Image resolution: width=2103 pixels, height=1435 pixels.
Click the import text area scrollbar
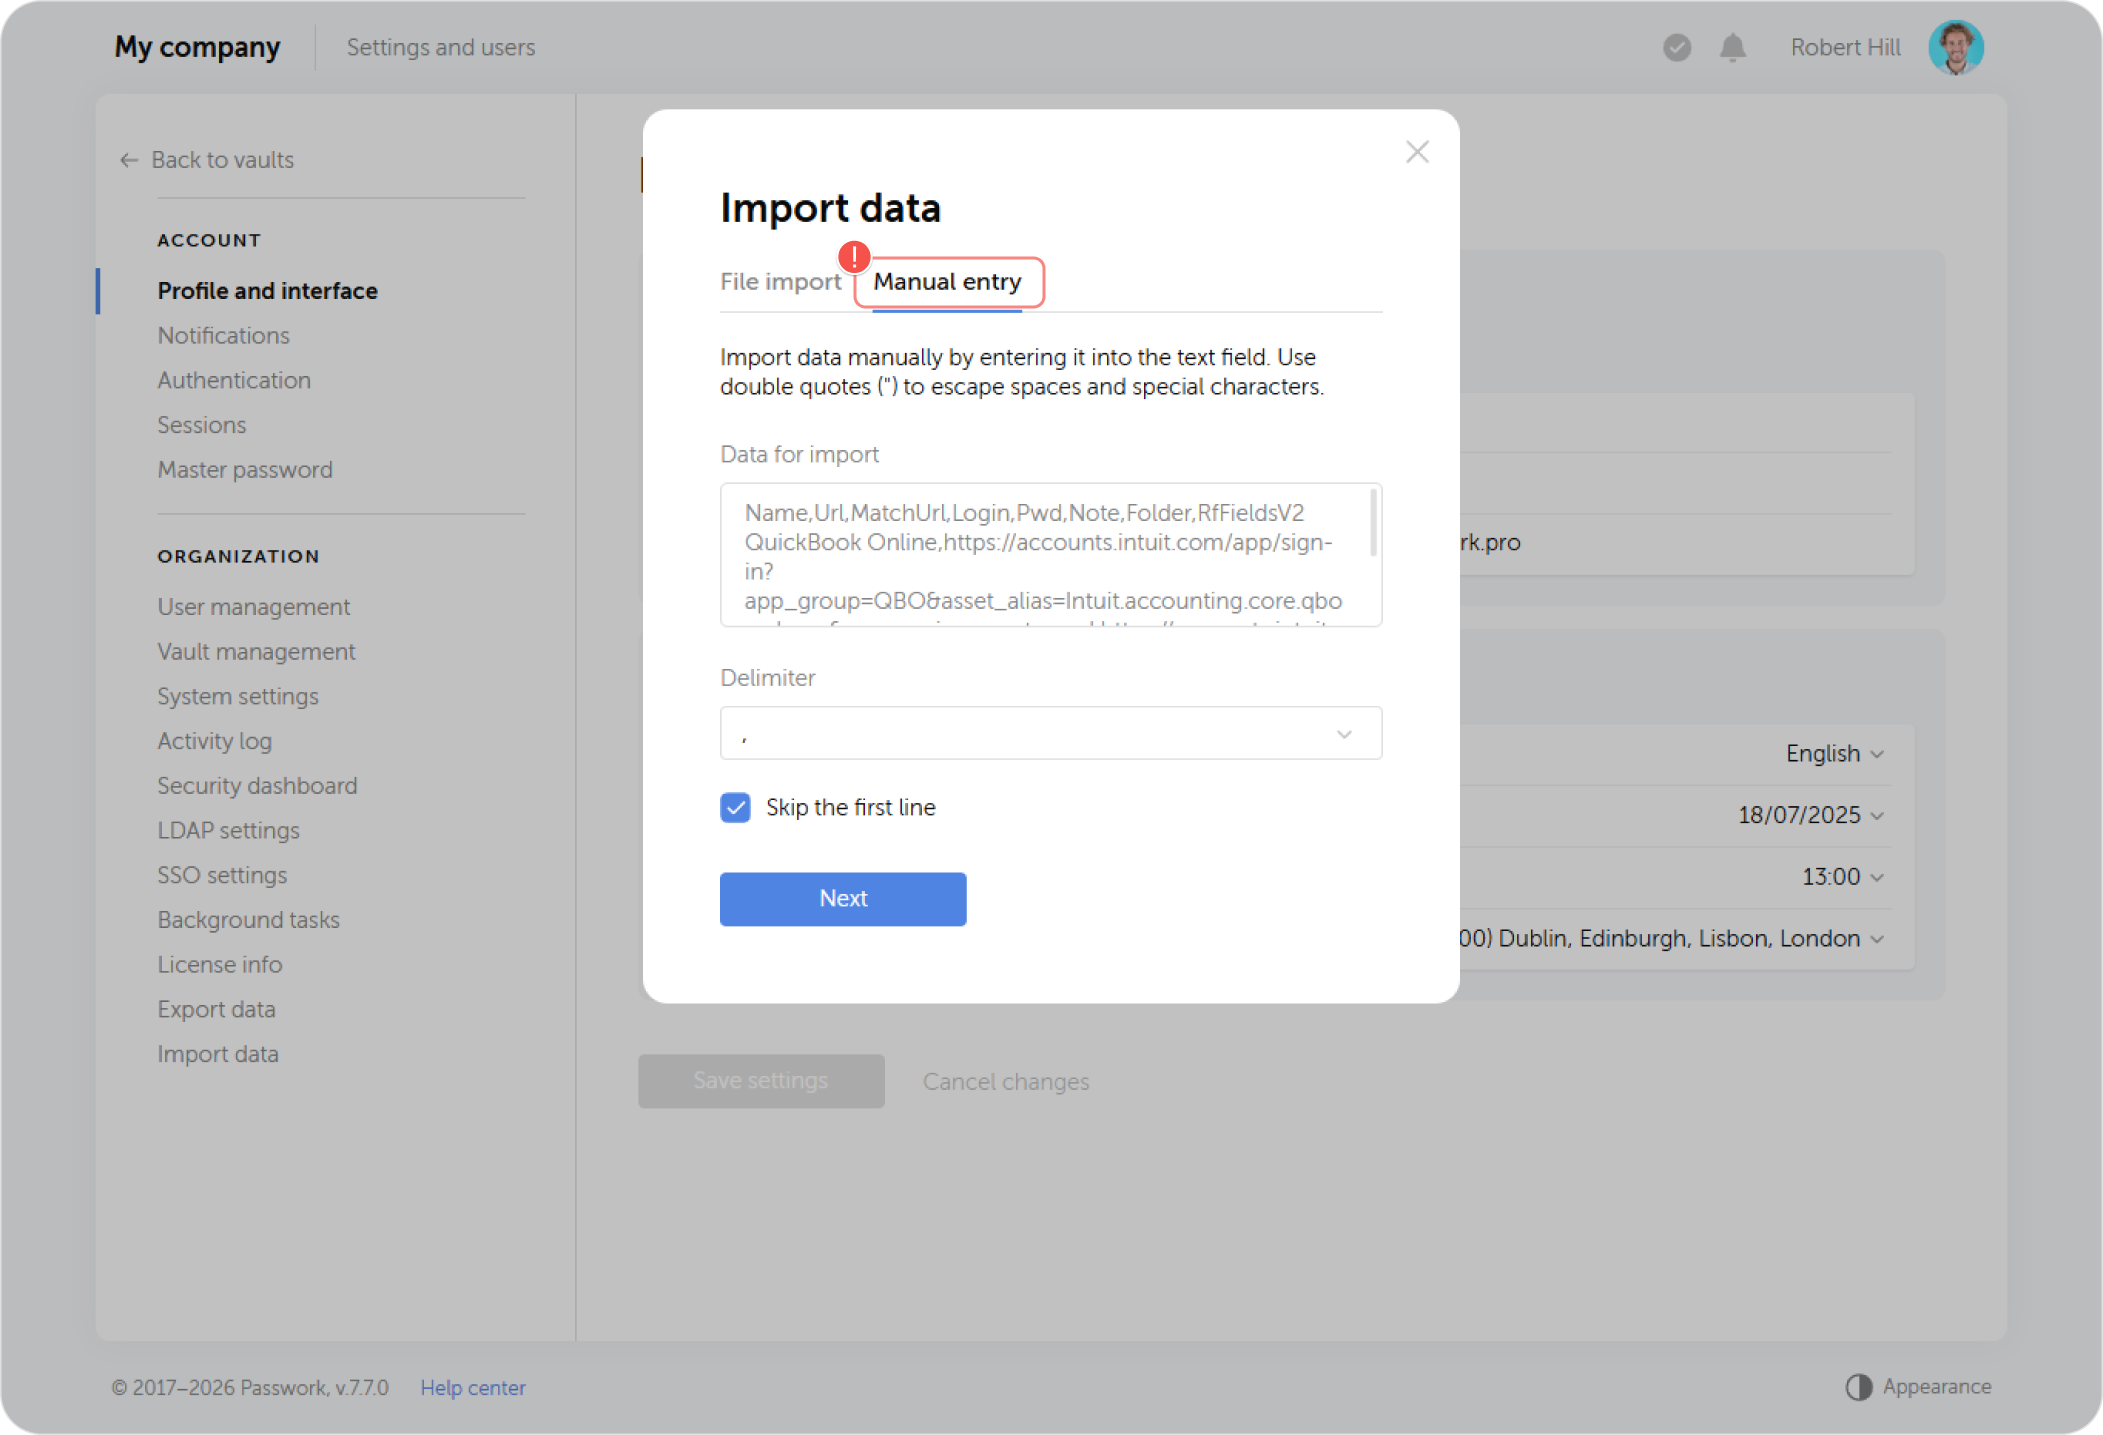click(1373, 522)
